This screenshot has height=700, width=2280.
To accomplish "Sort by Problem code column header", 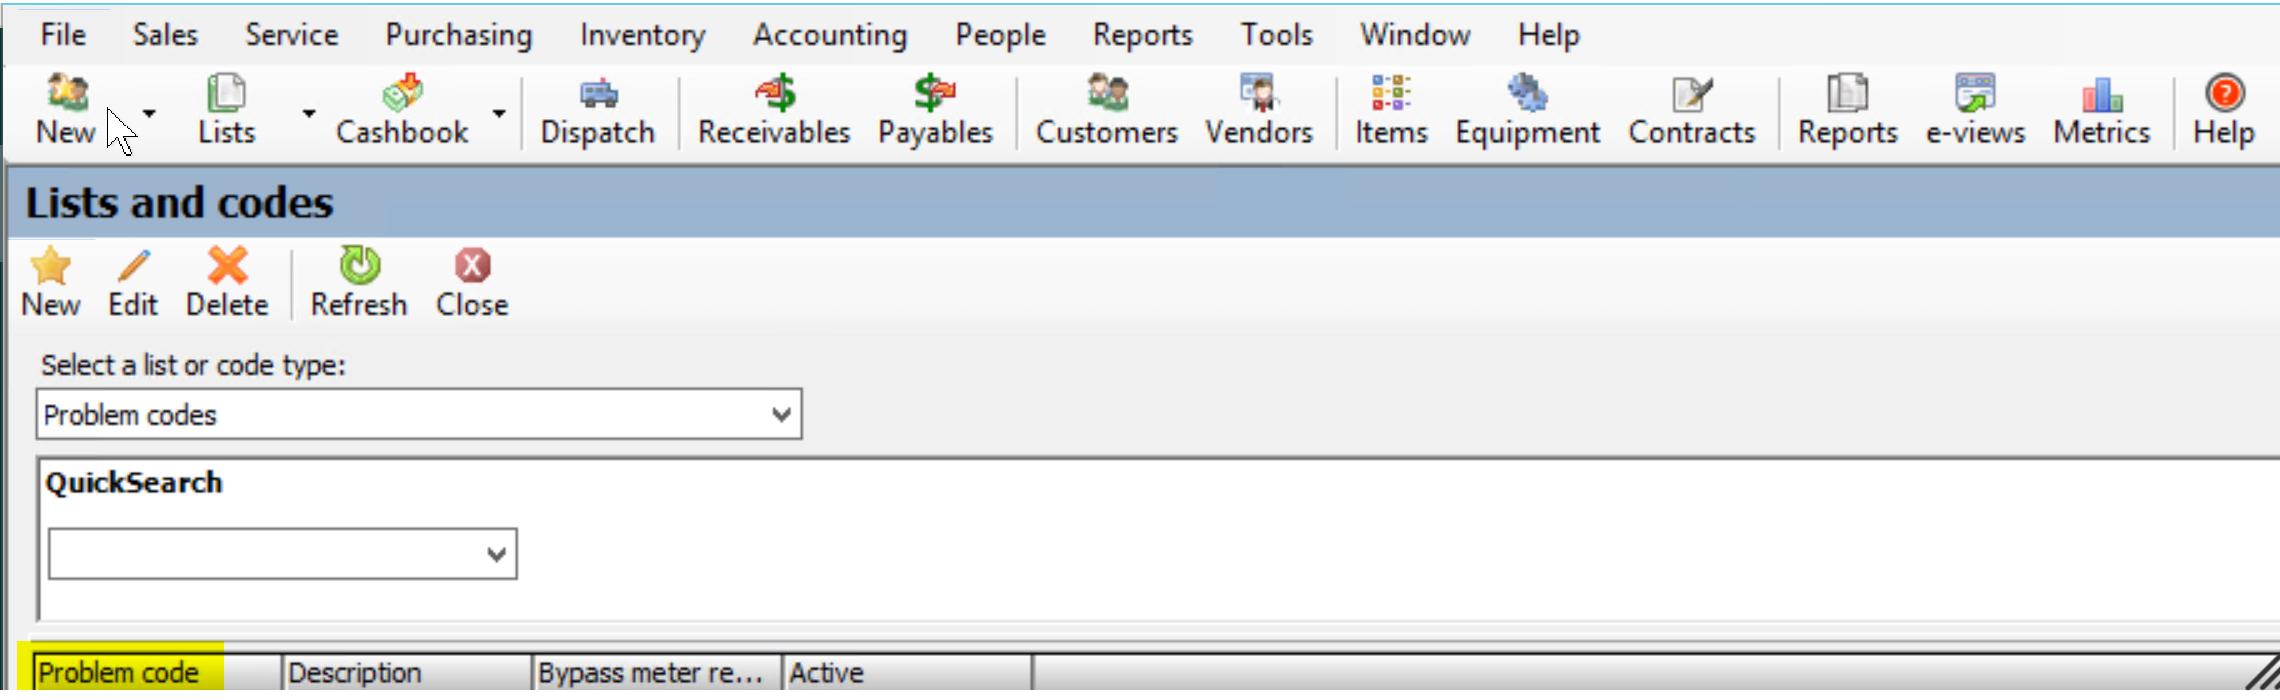I will [157, 673].
